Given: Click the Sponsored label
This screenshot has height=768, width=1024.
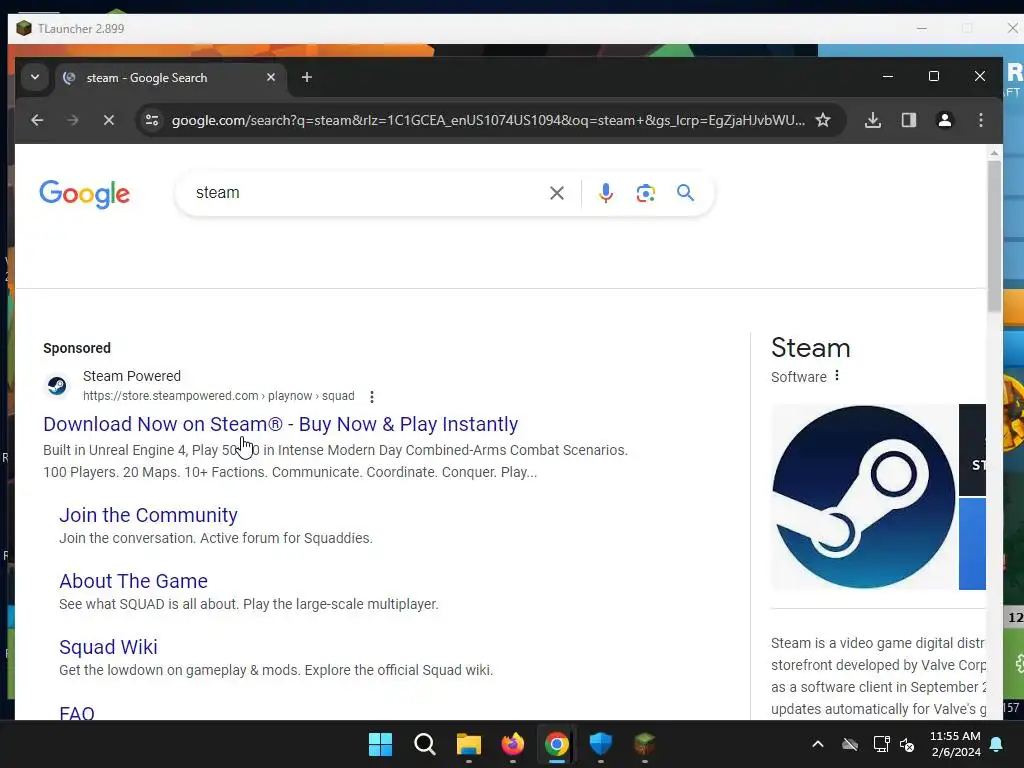Looking at the screenshot, I should (x=77, y=348).
